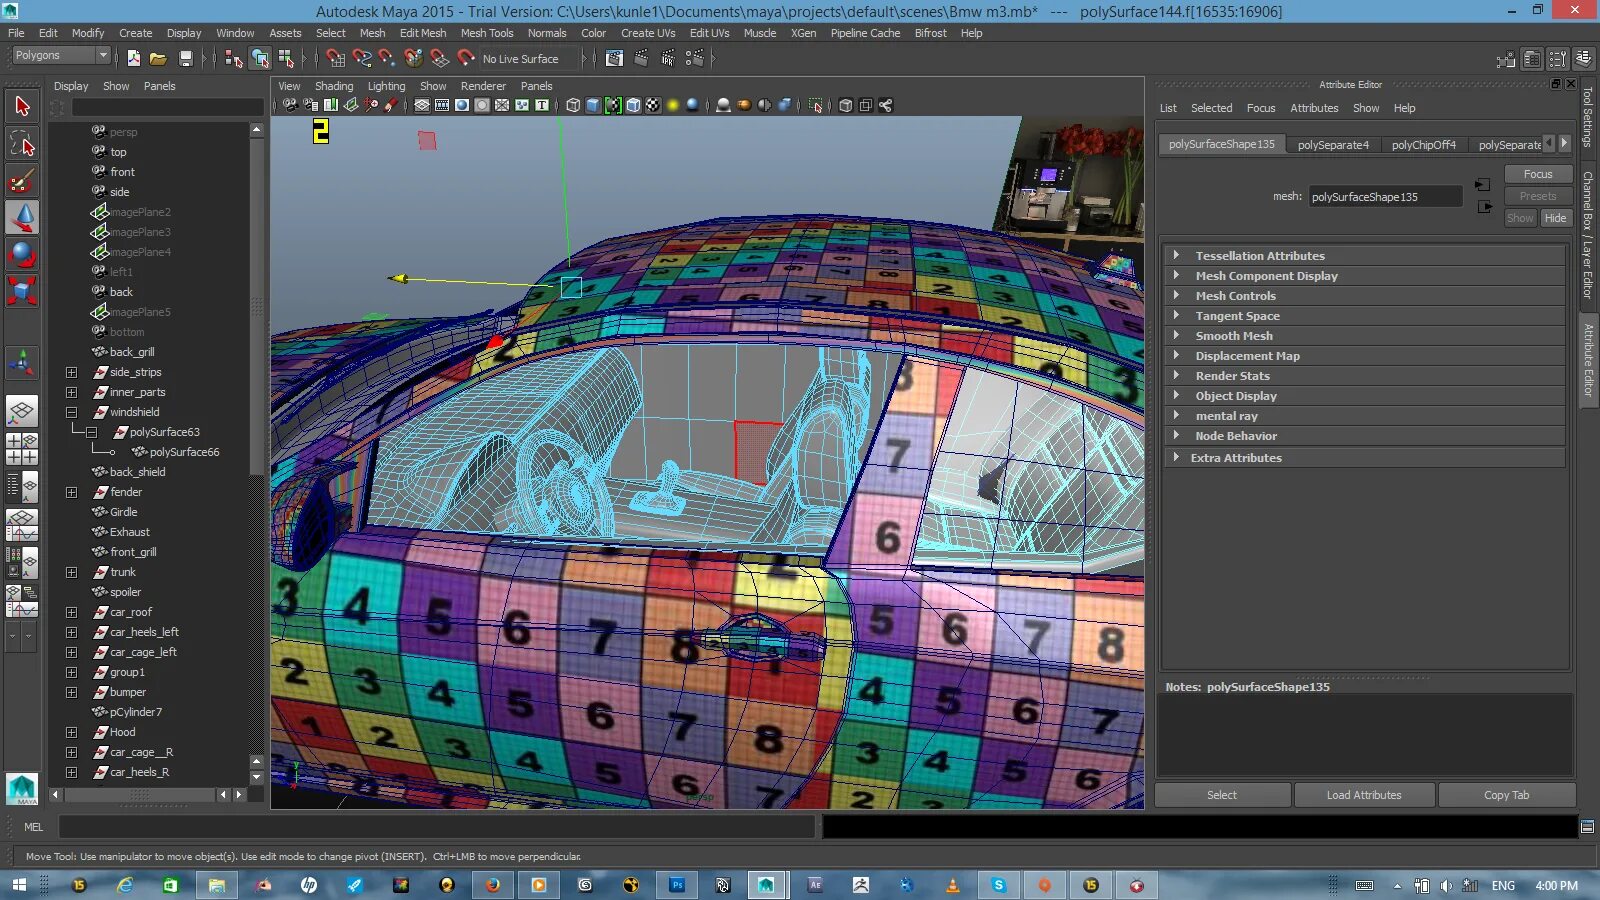Click the MEL command input field
This screenshot has width=1600, height=900.
coord(437,827)
